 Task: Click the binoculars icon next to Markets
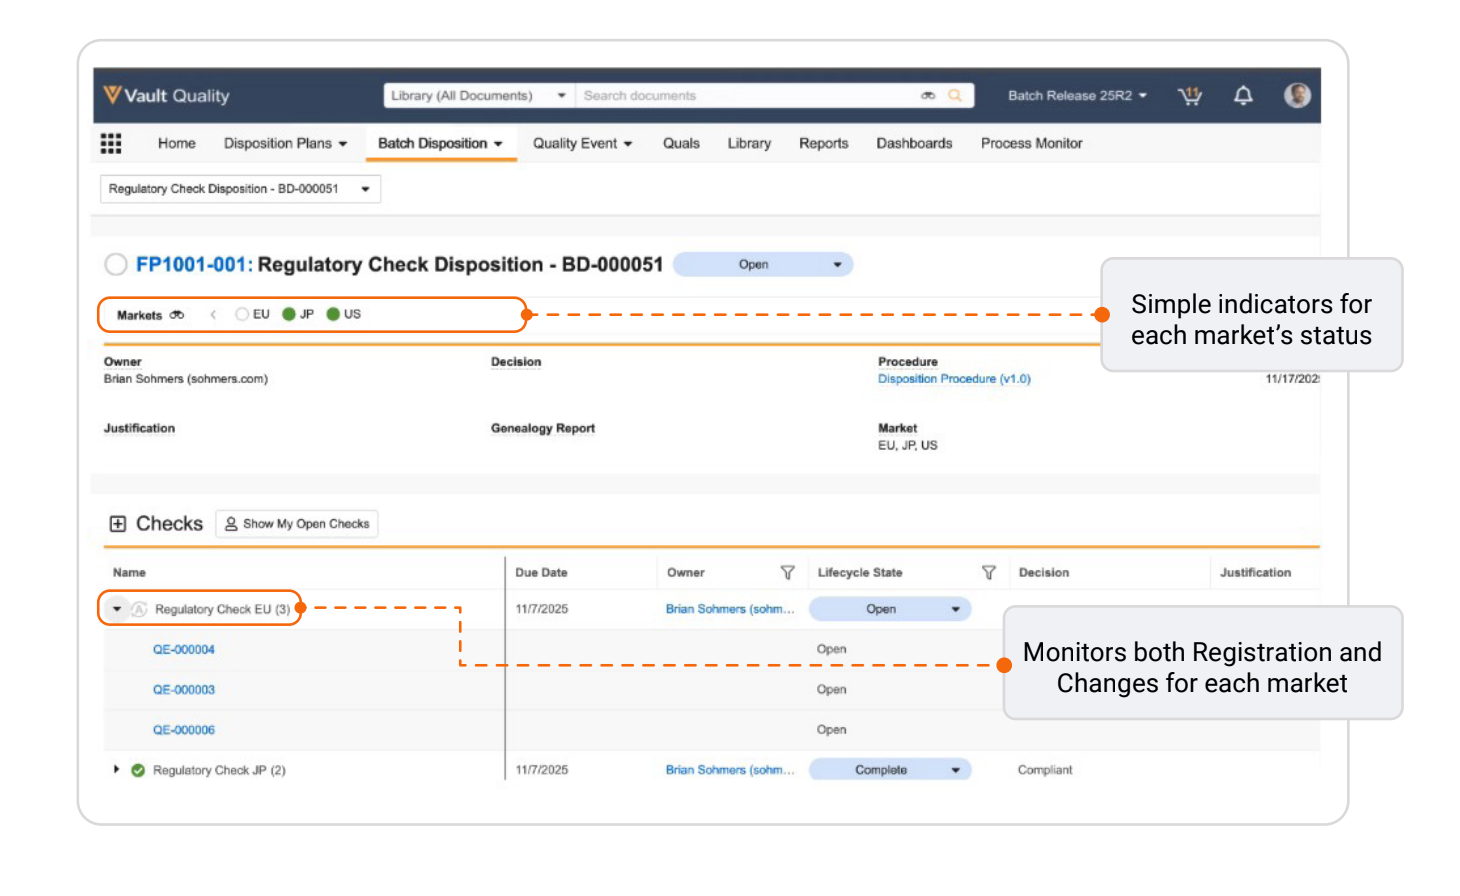(177, 315)
